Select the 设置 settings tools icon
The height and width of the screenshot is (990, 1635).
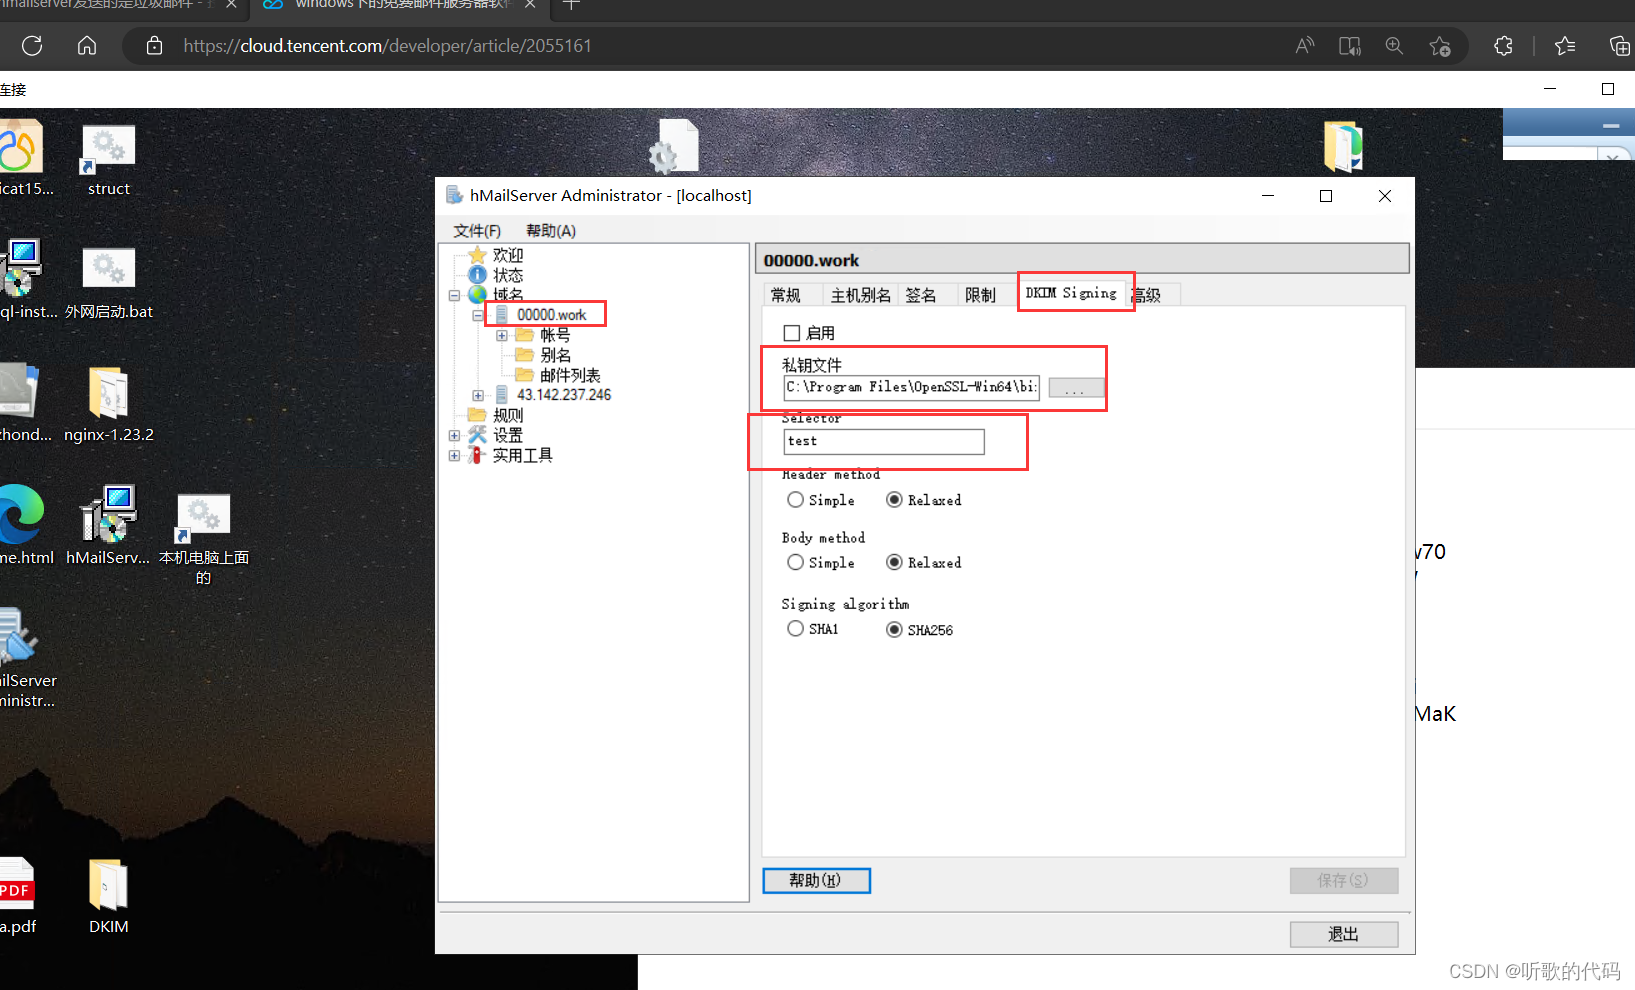[477, 434]
